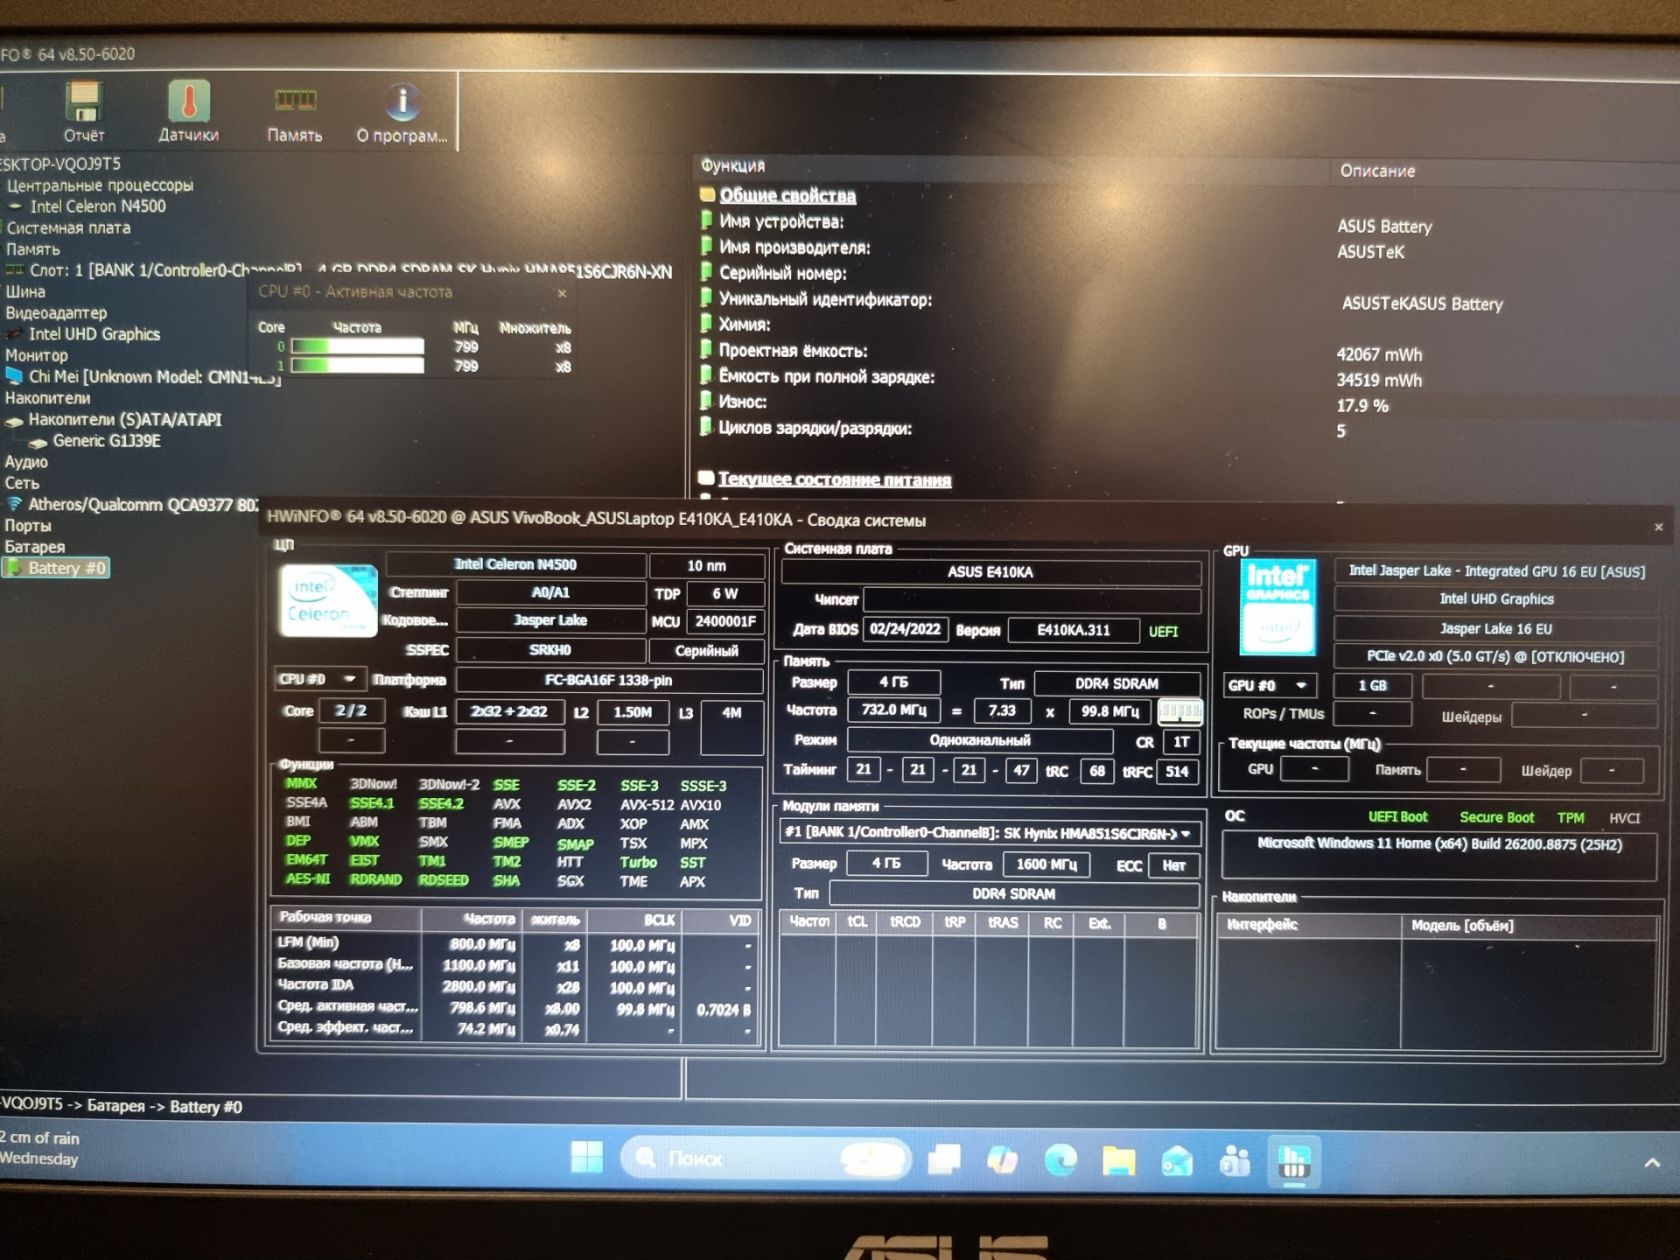Click Core 1 frequency bar
This screenshot has width=1680, height=1260.
357,366
